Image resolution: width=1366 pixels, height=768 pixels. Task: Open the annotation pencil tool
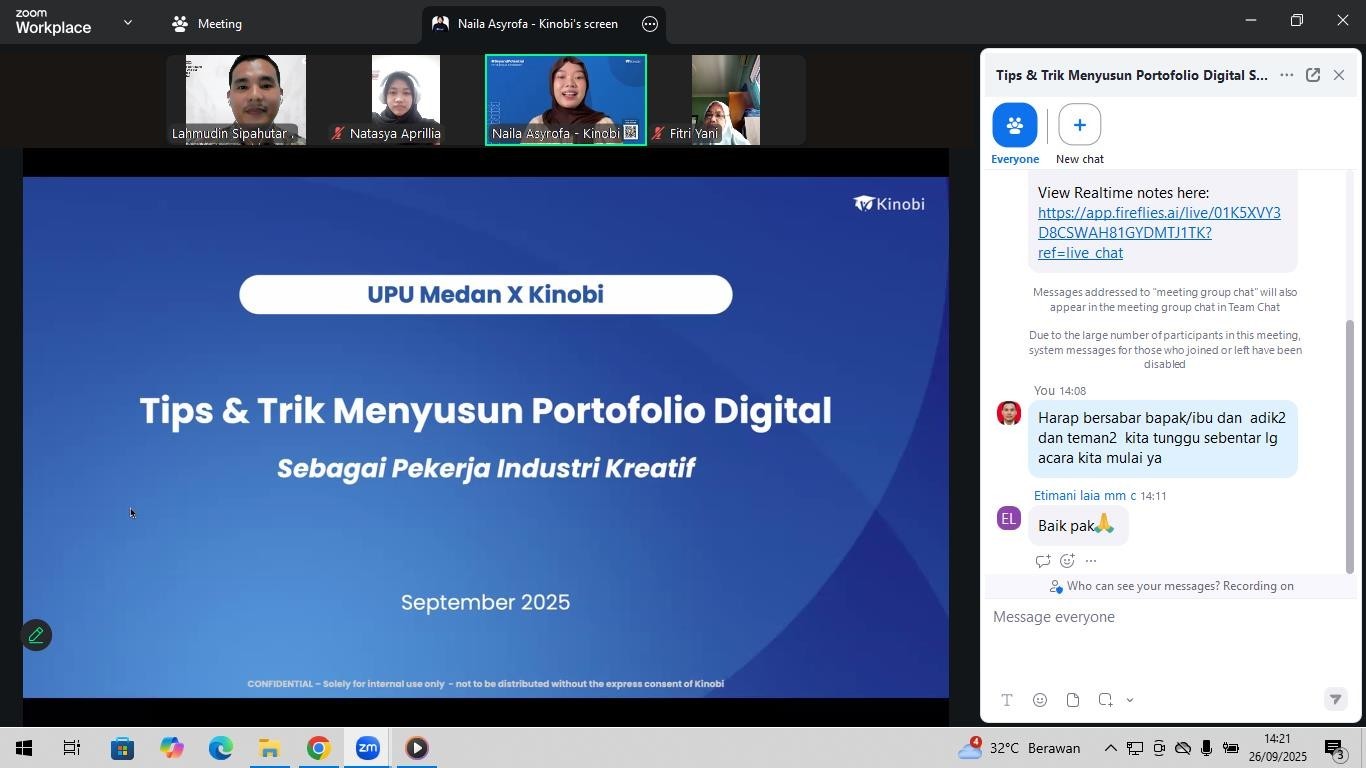tap(36, 635)
